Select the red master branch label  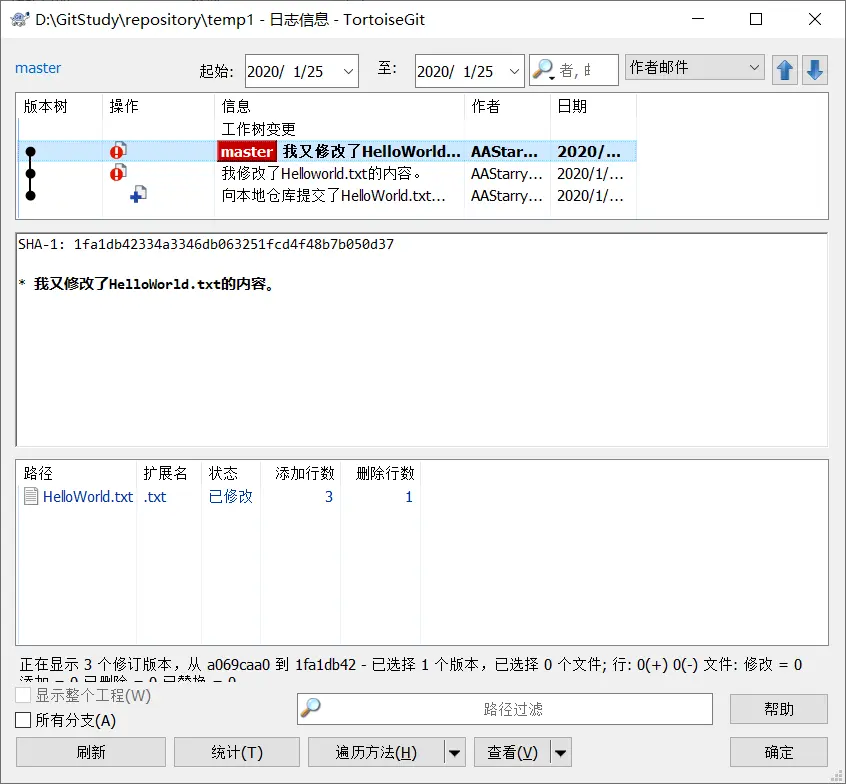[x=245, y=151]
